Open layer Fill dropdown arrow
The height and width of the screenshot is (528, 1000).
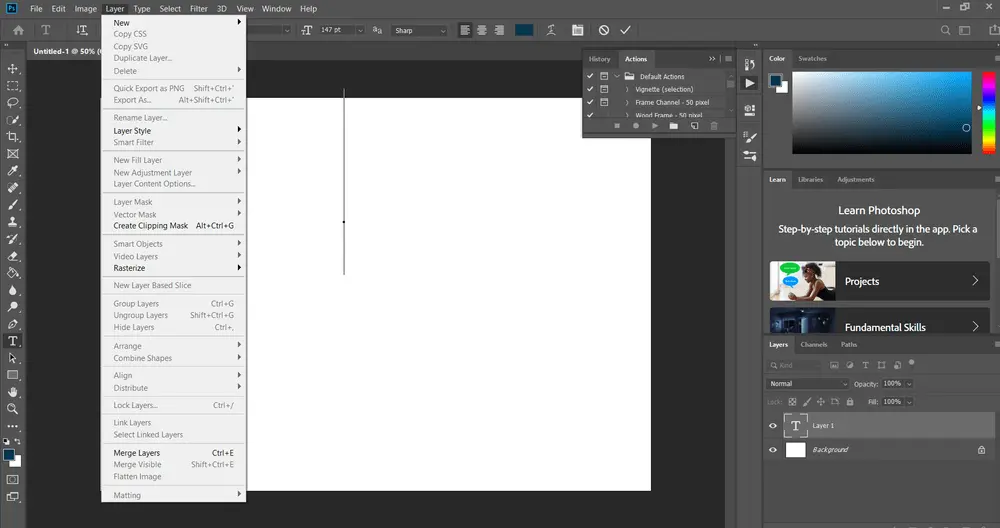[x=909, y=402]
